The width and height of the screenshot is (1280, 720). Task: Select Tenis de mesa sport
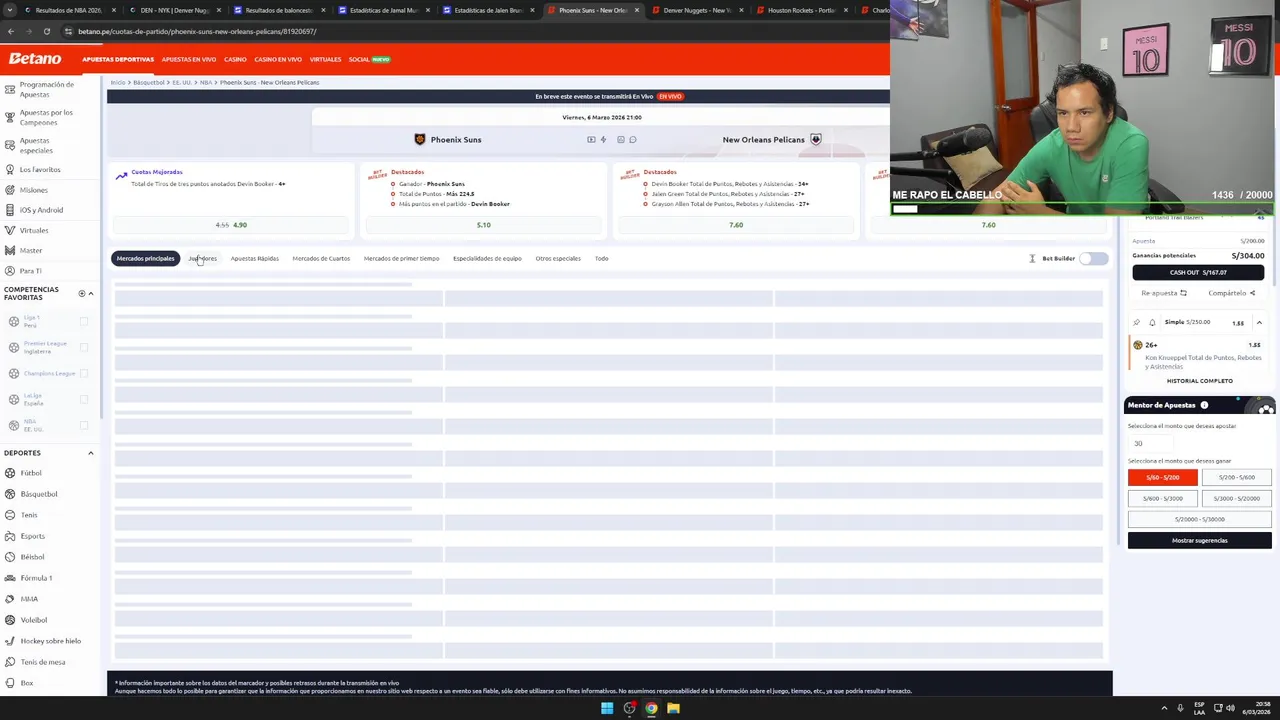click(42, 662)
